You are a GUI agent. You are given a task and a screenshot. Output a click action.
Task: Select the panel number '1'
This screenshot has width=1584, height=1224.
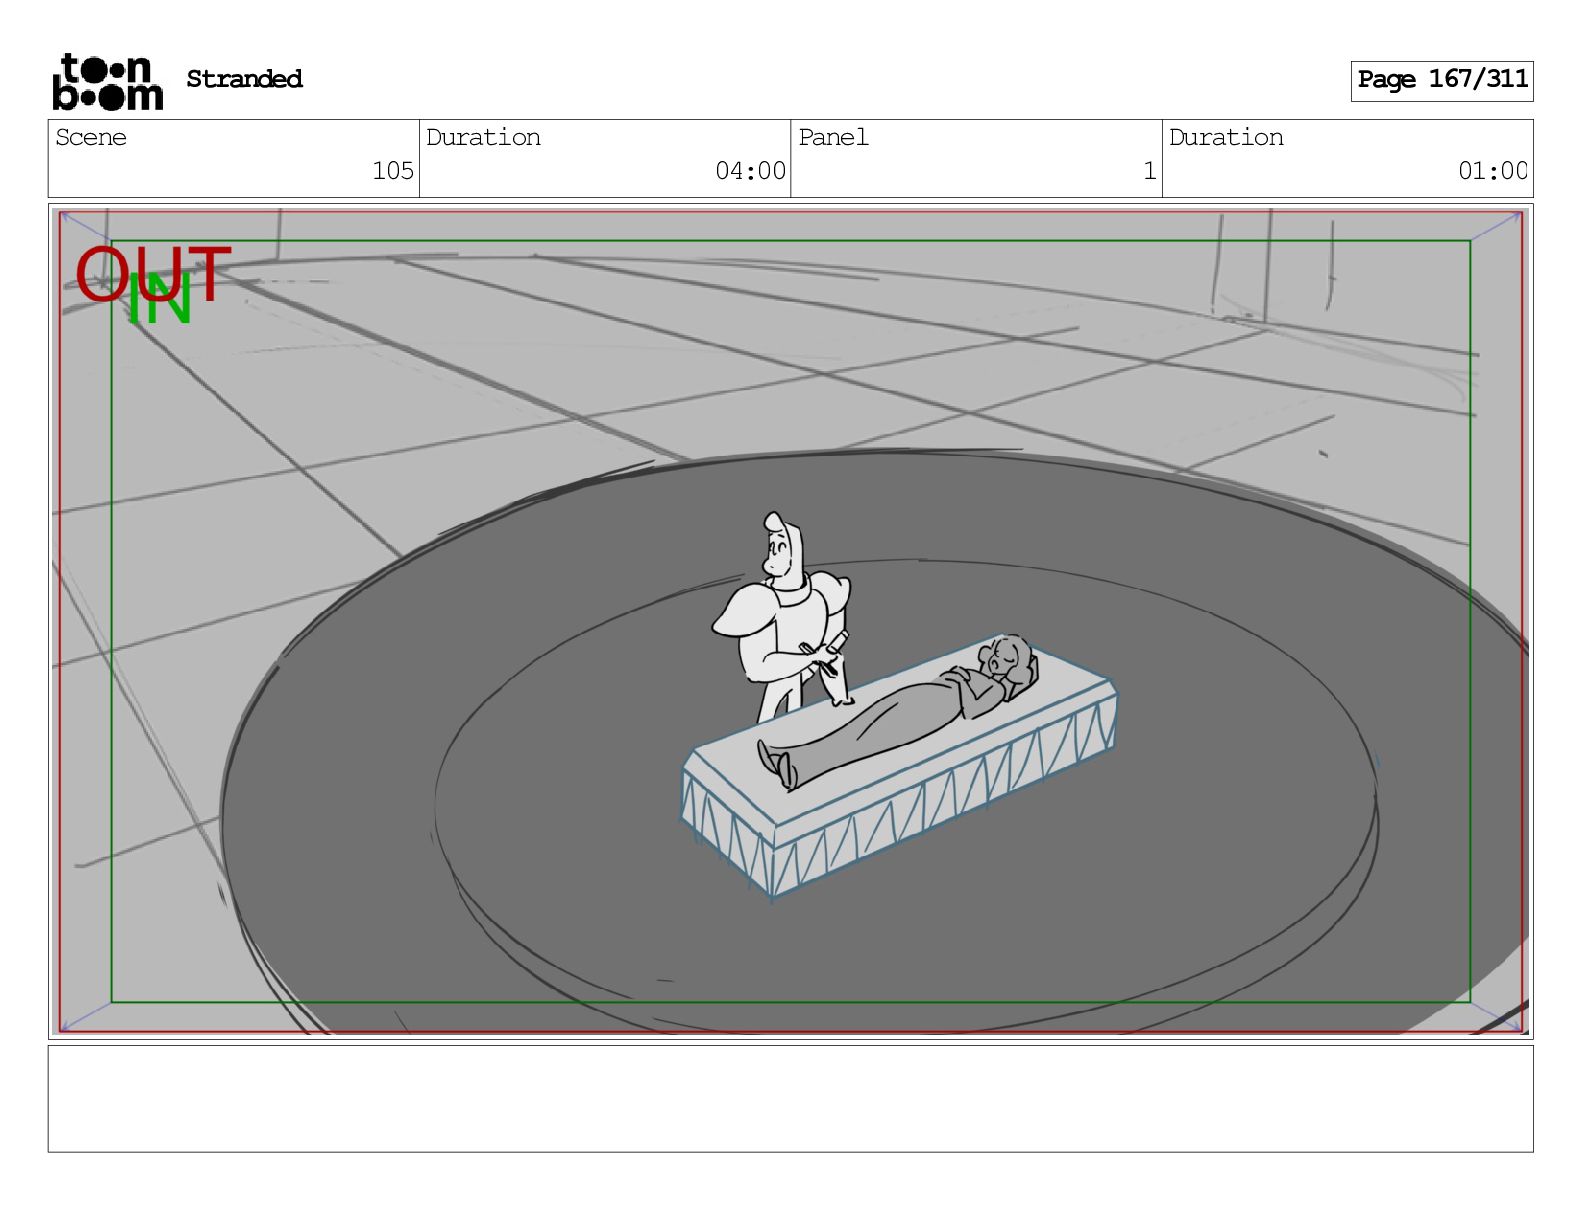pyautogui.click(x=1150, y=171)
